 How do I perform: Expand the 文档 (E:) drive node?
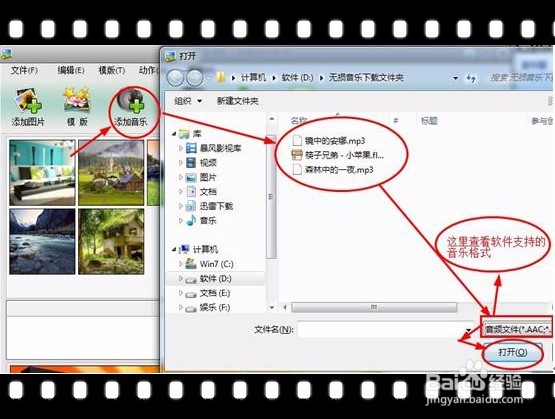[181, 293]
